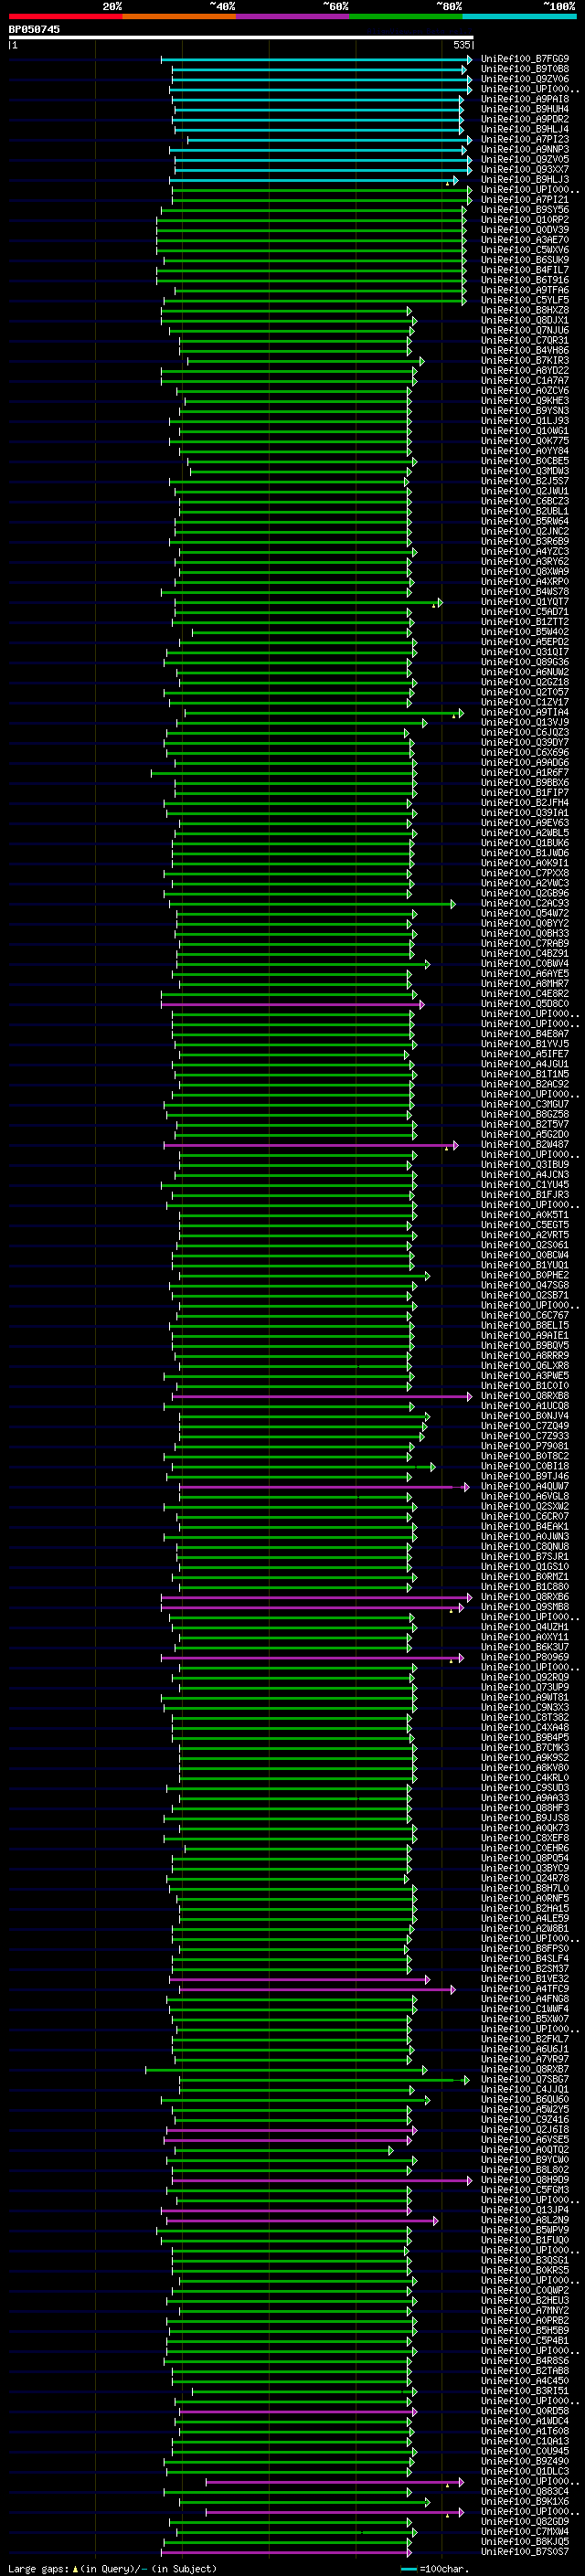Select the UniRef100_A3AE70 label
Viewport: 585px width, 2576px height.
[525, 240]
